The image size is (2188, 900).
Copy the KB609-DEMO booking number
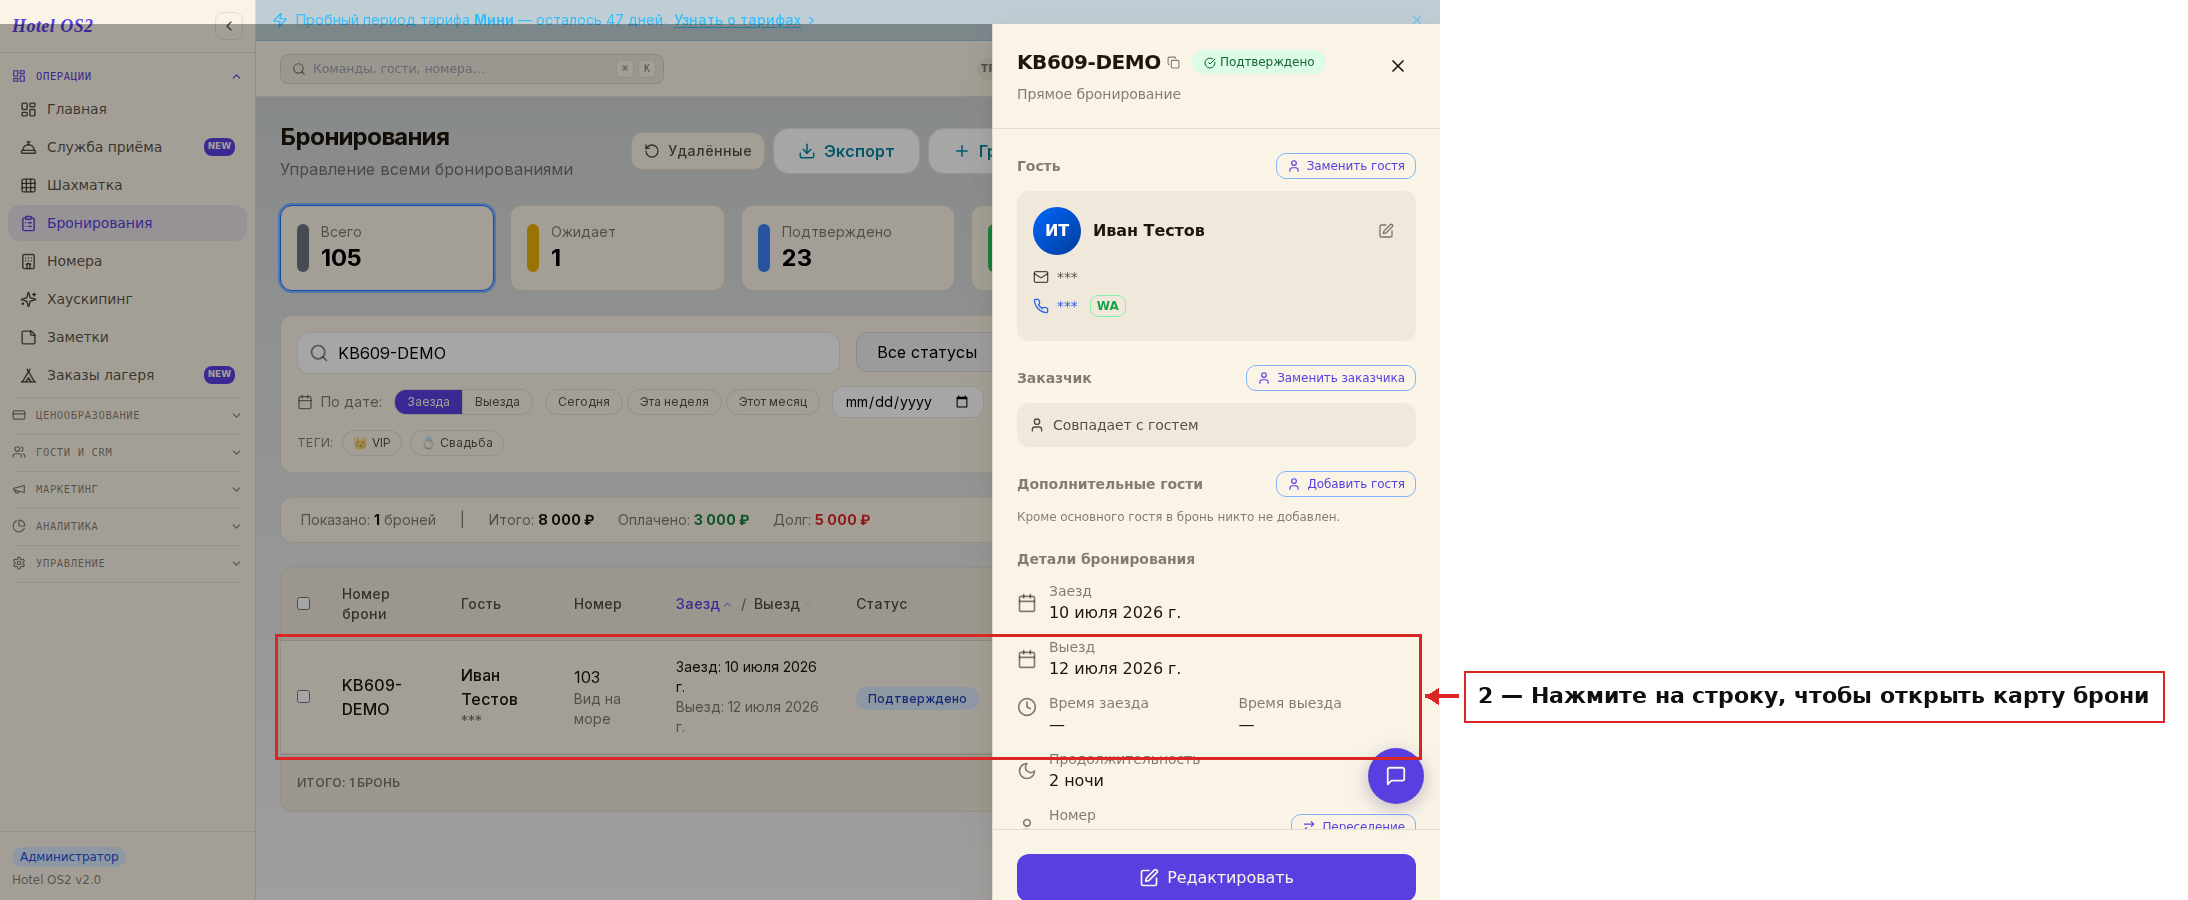(1174, 63)
